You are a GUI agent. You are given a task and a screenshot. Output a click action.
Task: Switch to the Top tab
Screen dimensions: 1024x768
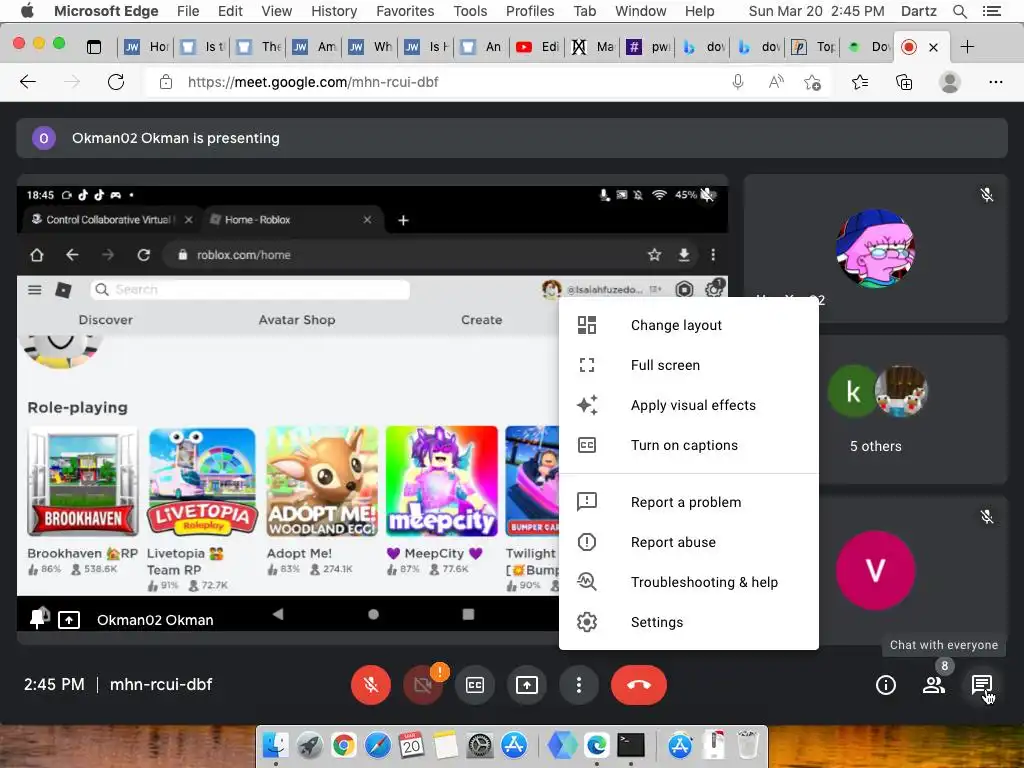814,46
